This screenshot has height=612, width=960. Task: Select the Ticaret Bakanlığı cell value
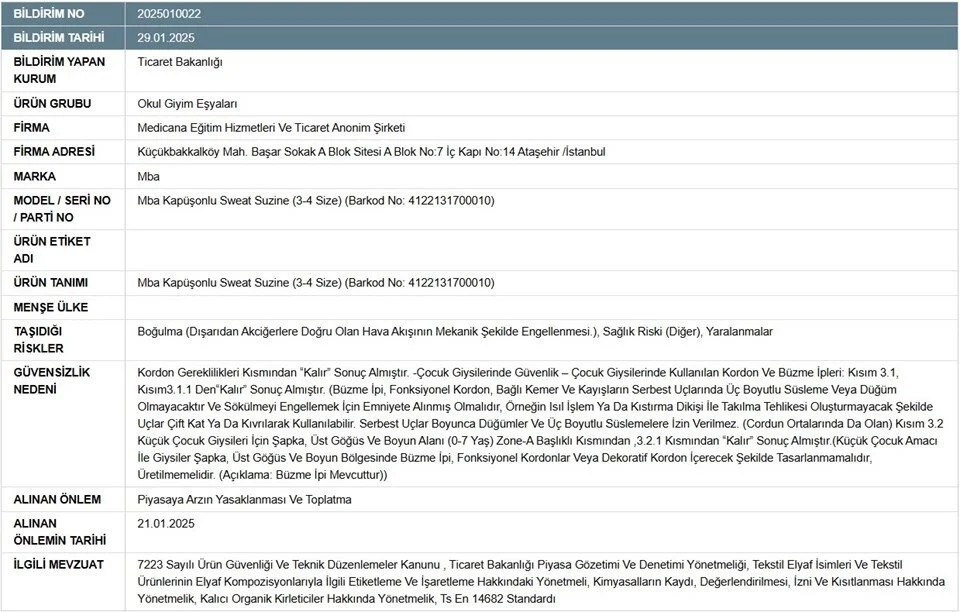click(180, 62)
